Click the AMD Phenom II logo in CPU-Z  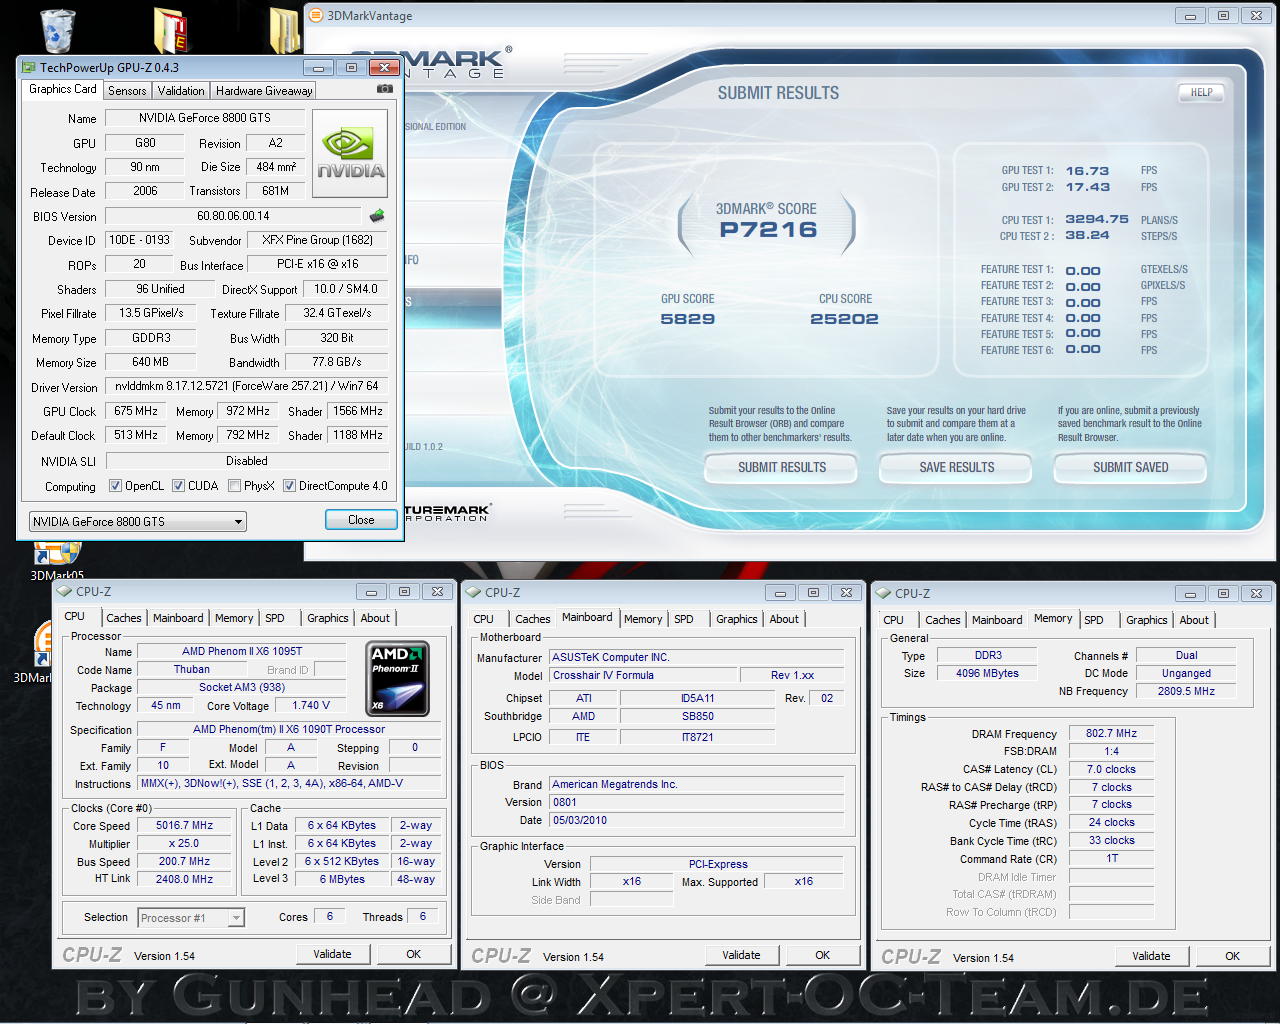tap(398, 679)
